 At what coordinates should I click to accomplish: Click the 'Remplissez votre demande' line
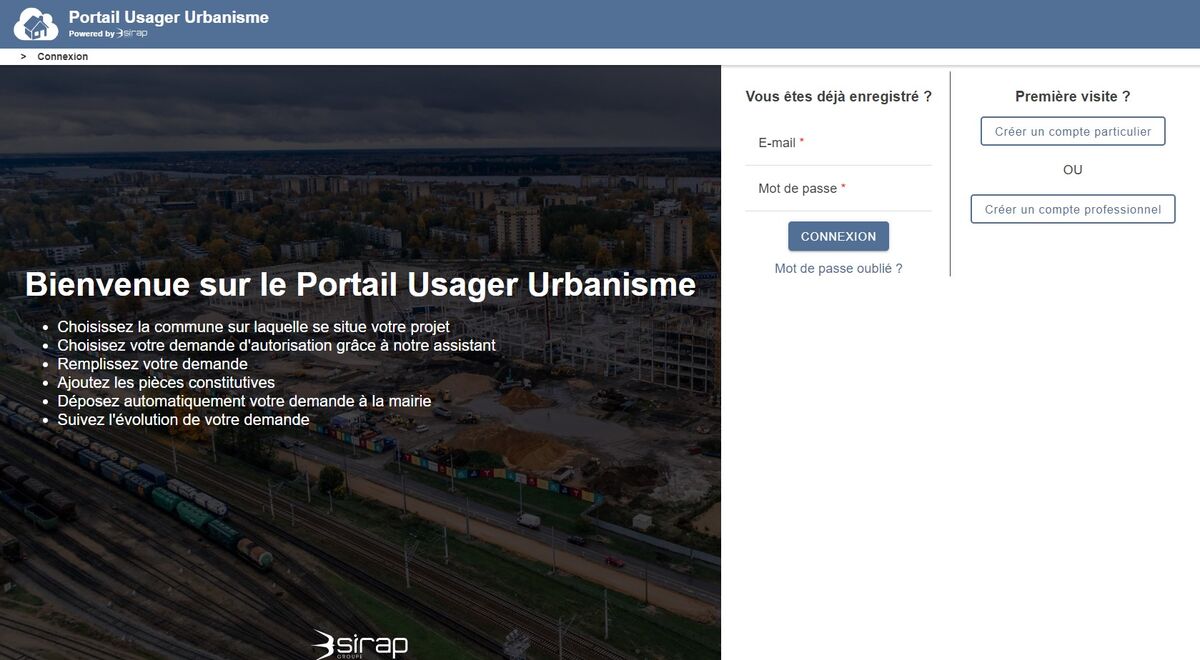[x=152, y=364]
